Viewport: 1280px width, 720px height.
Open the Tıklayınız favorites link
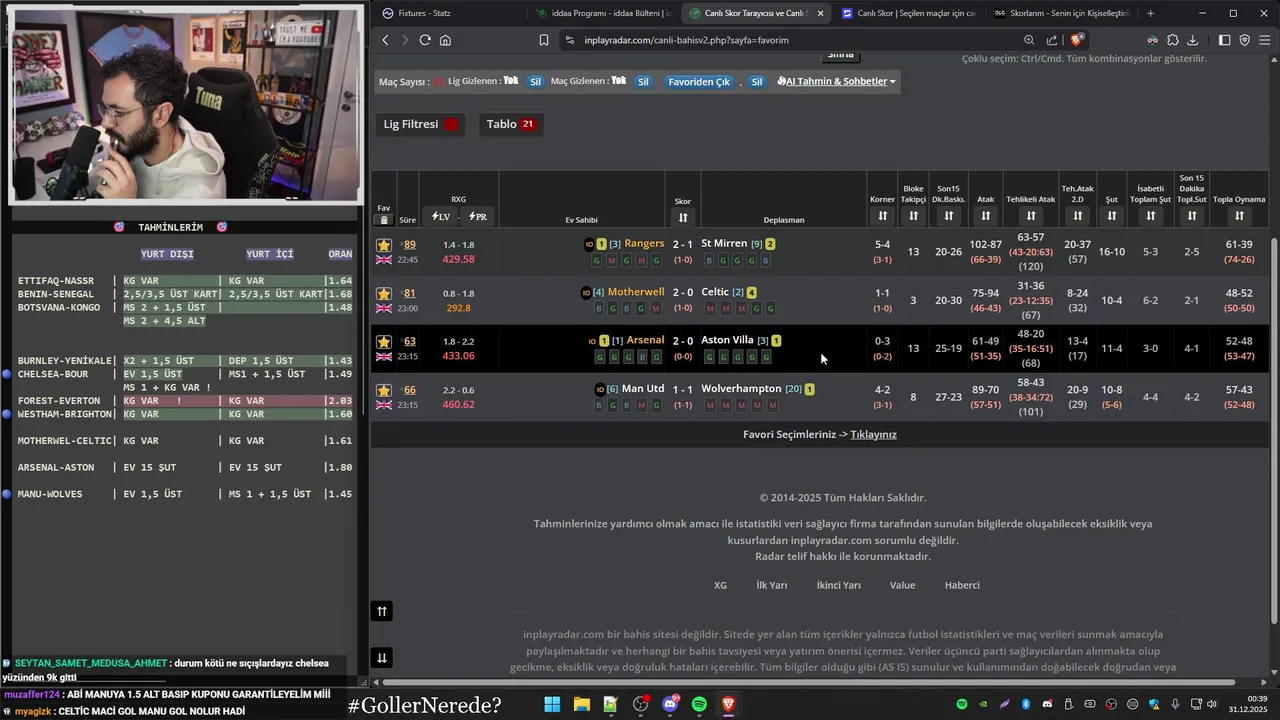pyautogui.click(x=873, y=435)
